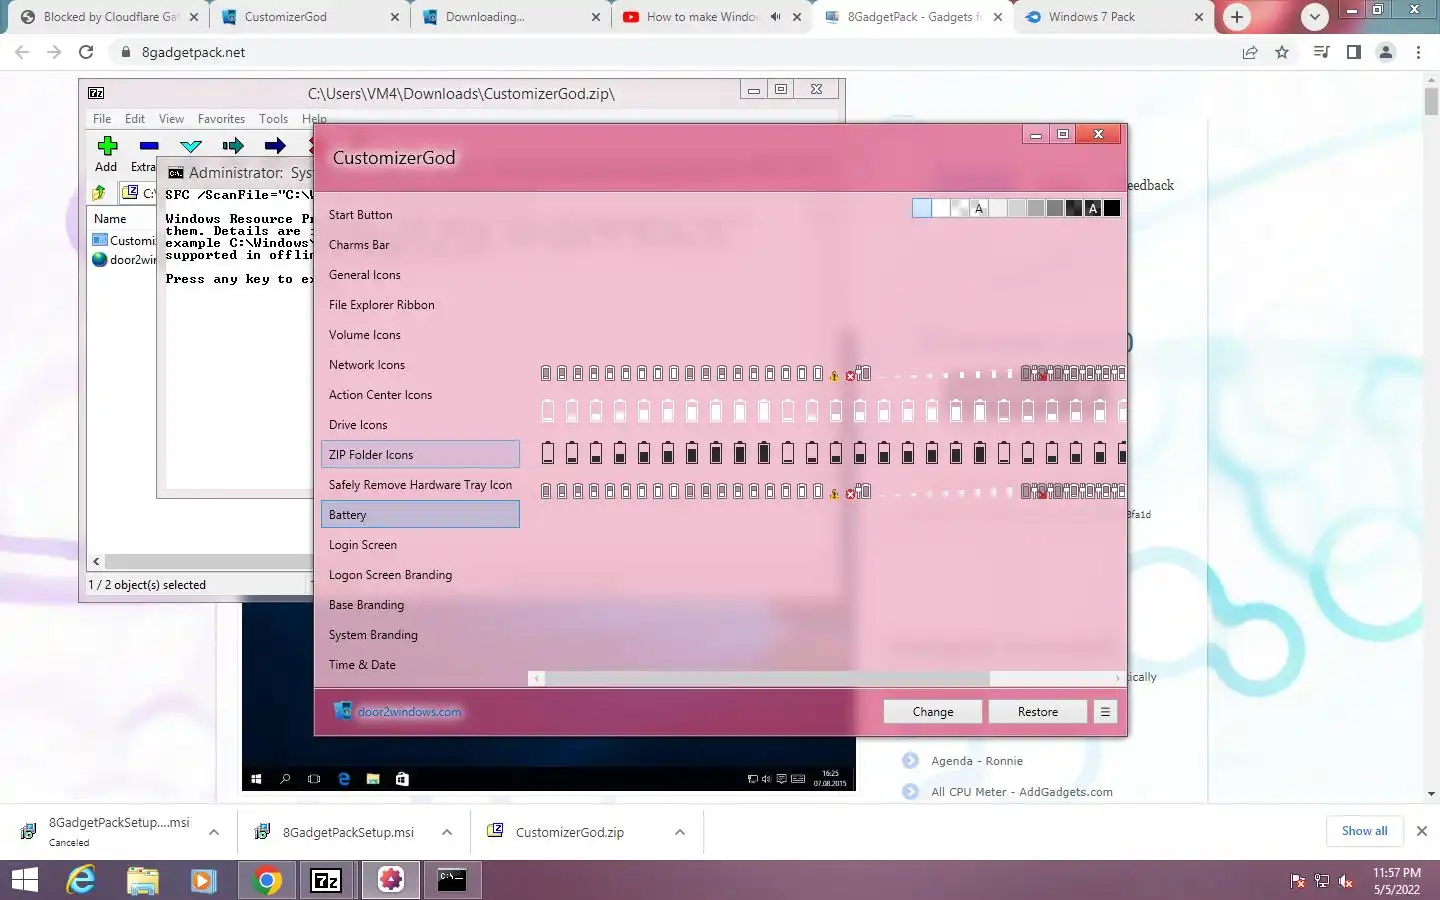Screen dimensions: 1440x900
Task: Open a new Chrome tab with plus
Action: click(x=1237, y=17)
